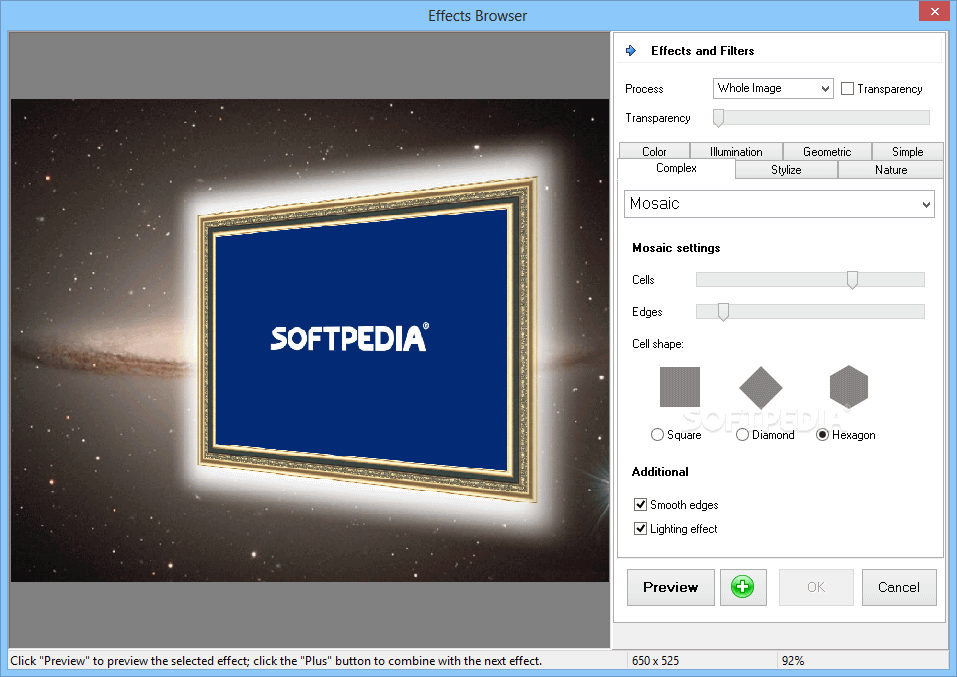Click the greyed-out OK button
The width and height of the screenshot is (957, 677).
pos(816,587)
